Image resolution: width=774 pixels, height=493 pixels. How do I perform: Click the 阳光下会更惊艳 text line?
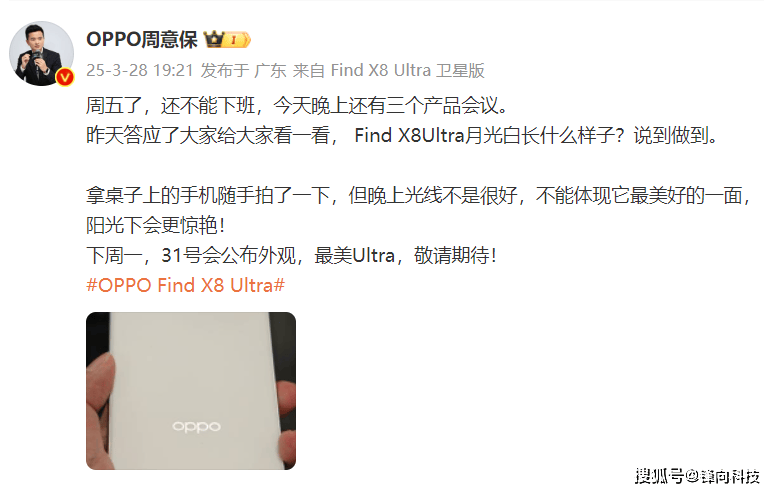tap(156, 226)
